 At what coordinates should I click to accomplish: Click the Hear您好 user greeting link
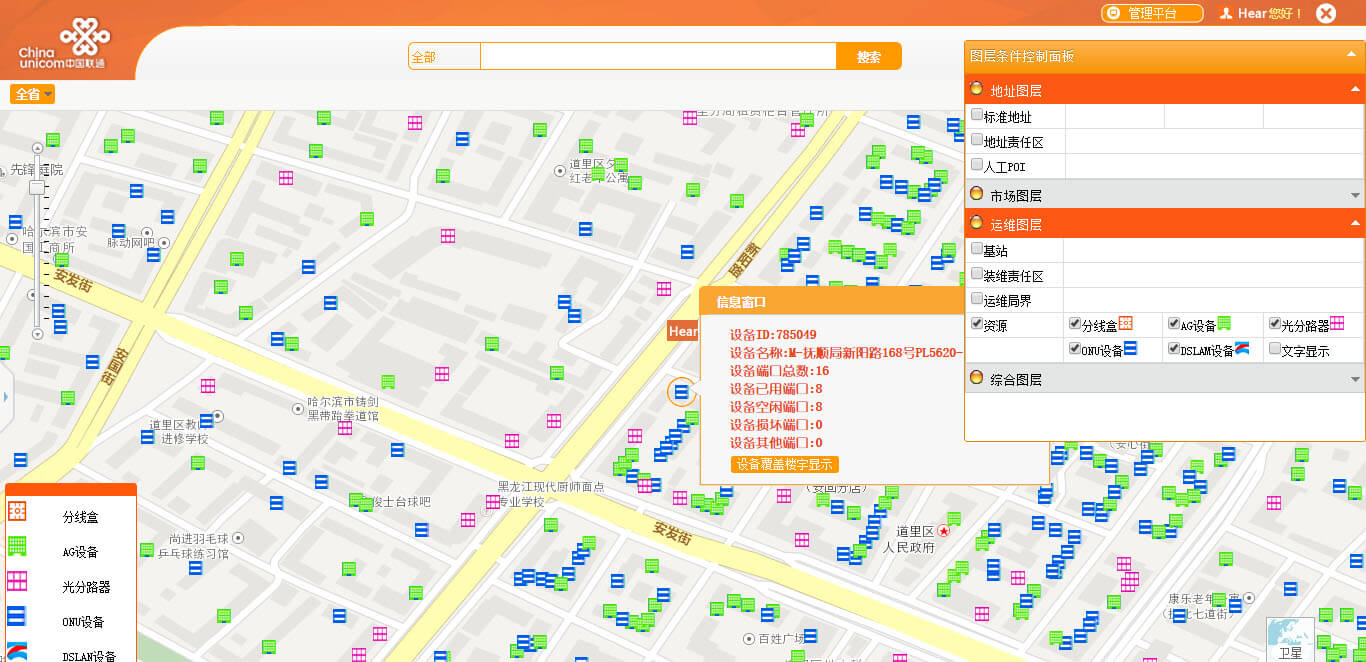pyautogui.click(x=1270, y=13)
